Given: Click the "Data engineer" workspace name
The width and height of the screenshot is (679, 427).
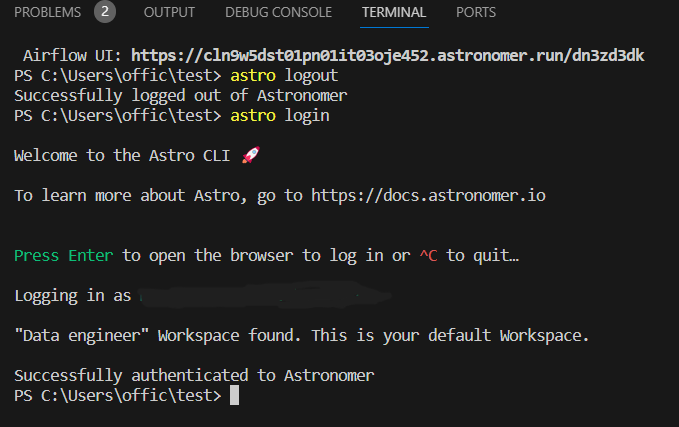Looking at the screenshot, I should coord(81,336).
